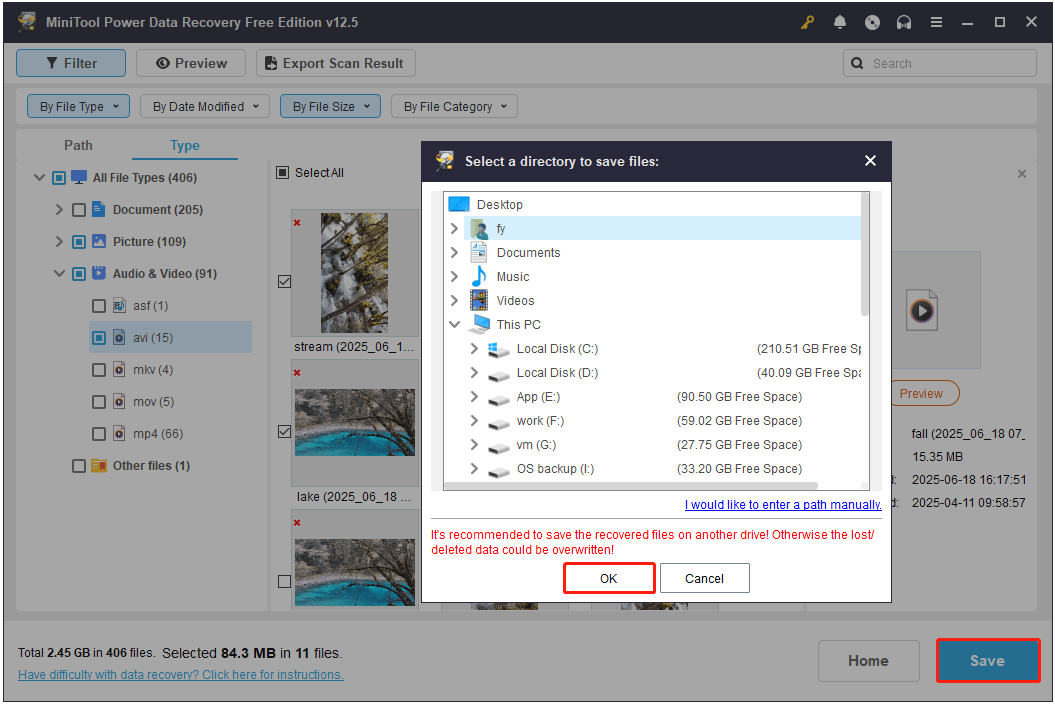Image resolution: width=1055 pixels, height=705 pixels.
Task: Select the Videos folder icon
Action: [479, 301]
